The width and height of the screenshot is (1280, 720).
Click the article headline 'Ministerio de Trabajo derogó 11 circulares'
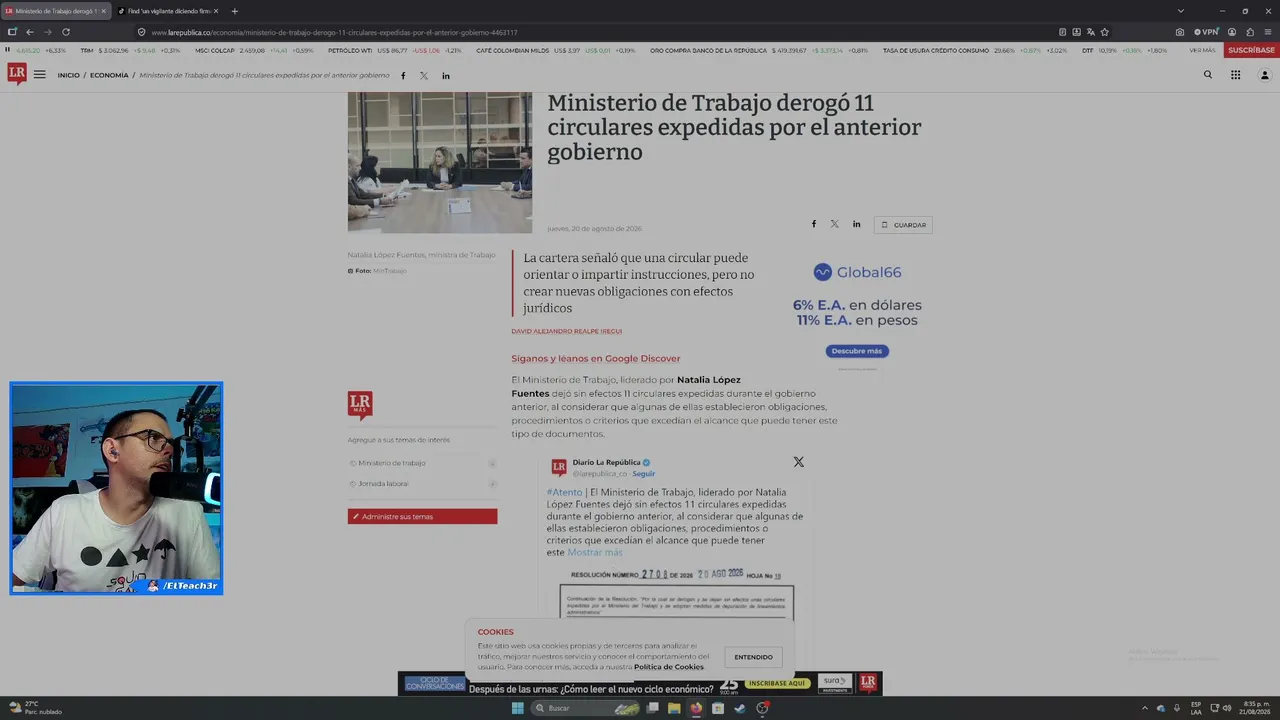tap(734, 127)
